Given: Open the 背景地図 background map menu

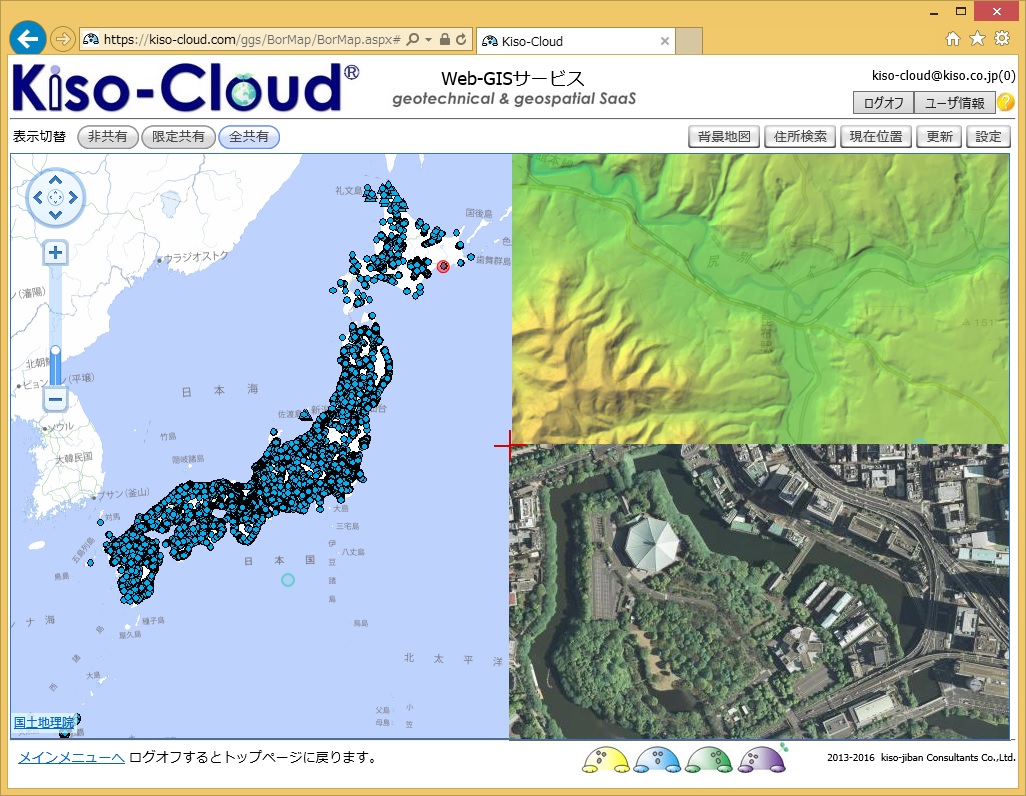Looking at the screenshot, I should click(724, 137).
